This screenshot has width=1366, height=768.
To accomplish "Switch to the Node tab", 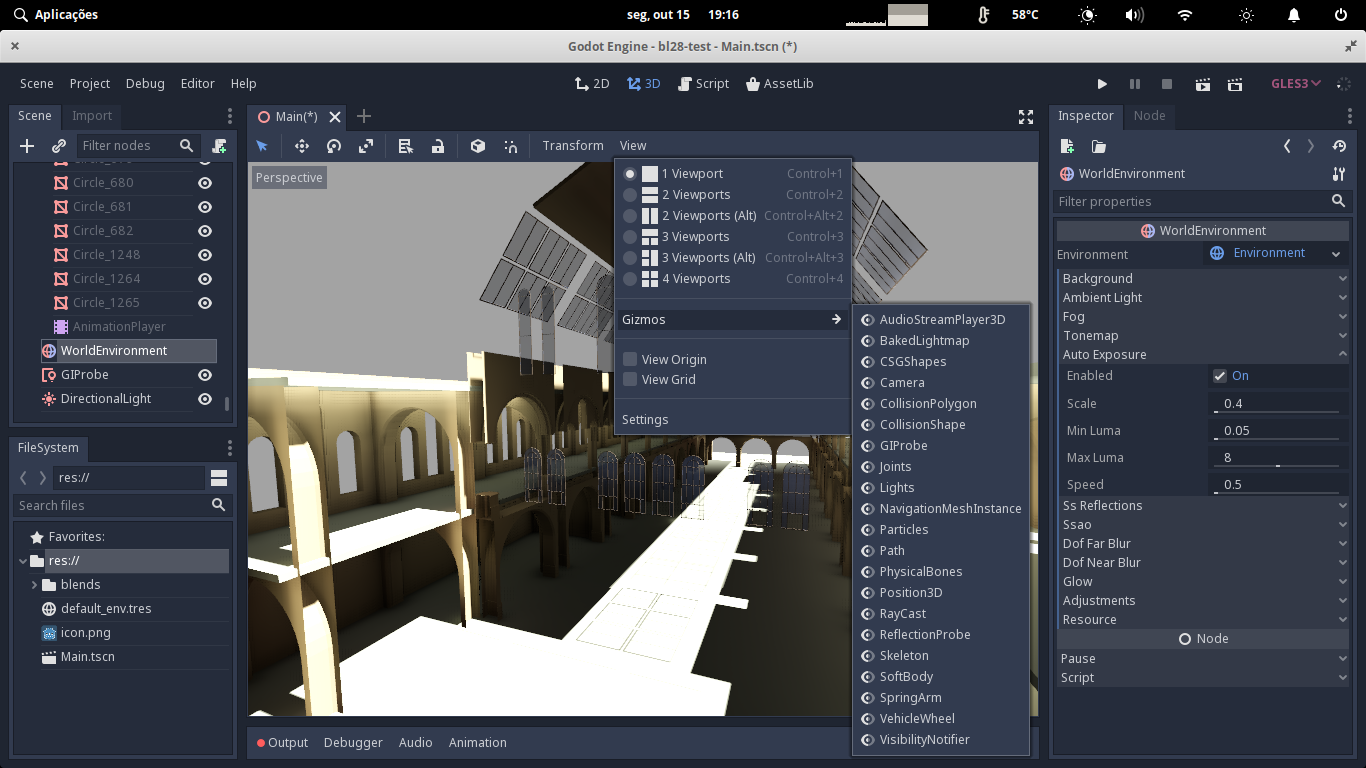I will (1149, 116).
